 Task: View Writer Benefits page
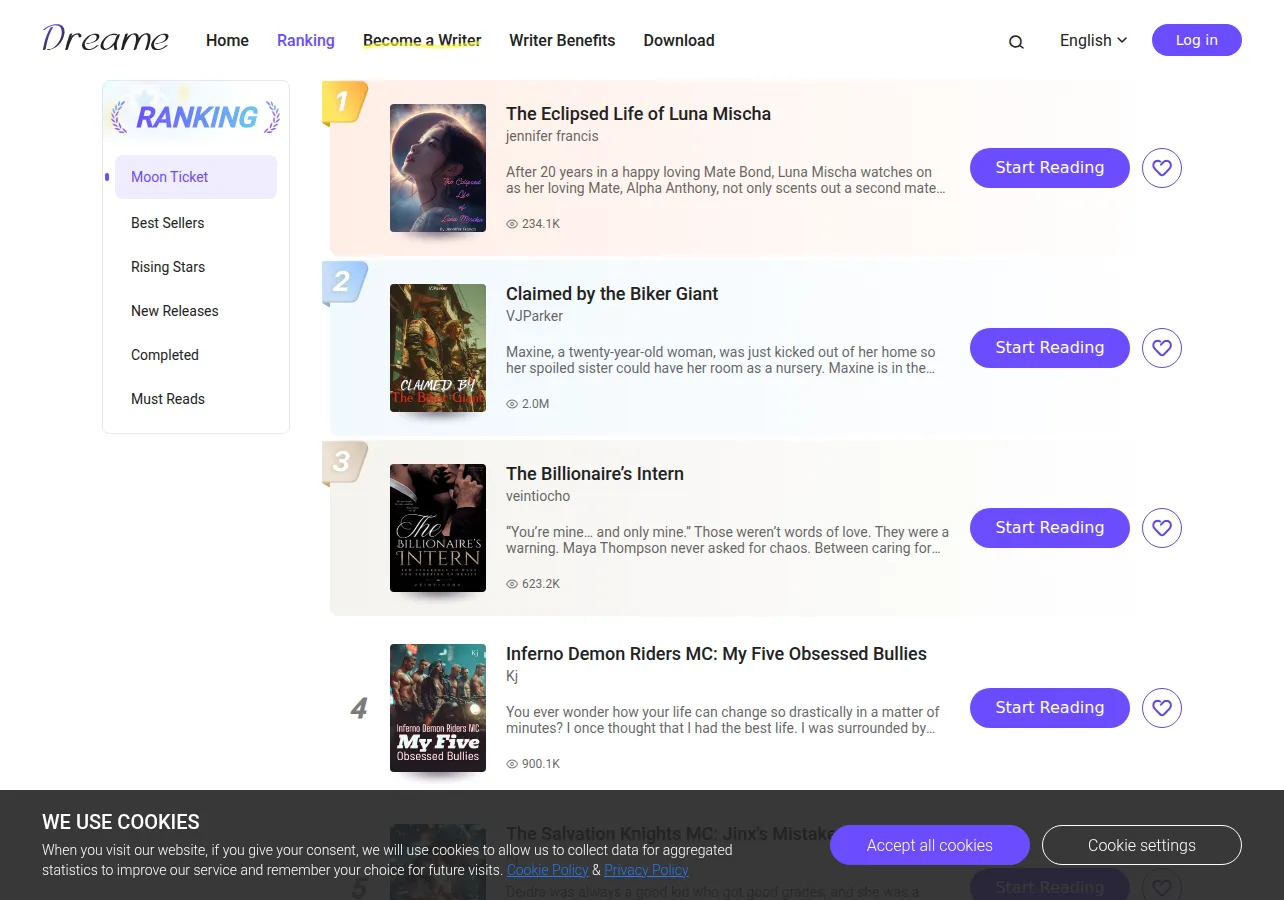[562, 40]
